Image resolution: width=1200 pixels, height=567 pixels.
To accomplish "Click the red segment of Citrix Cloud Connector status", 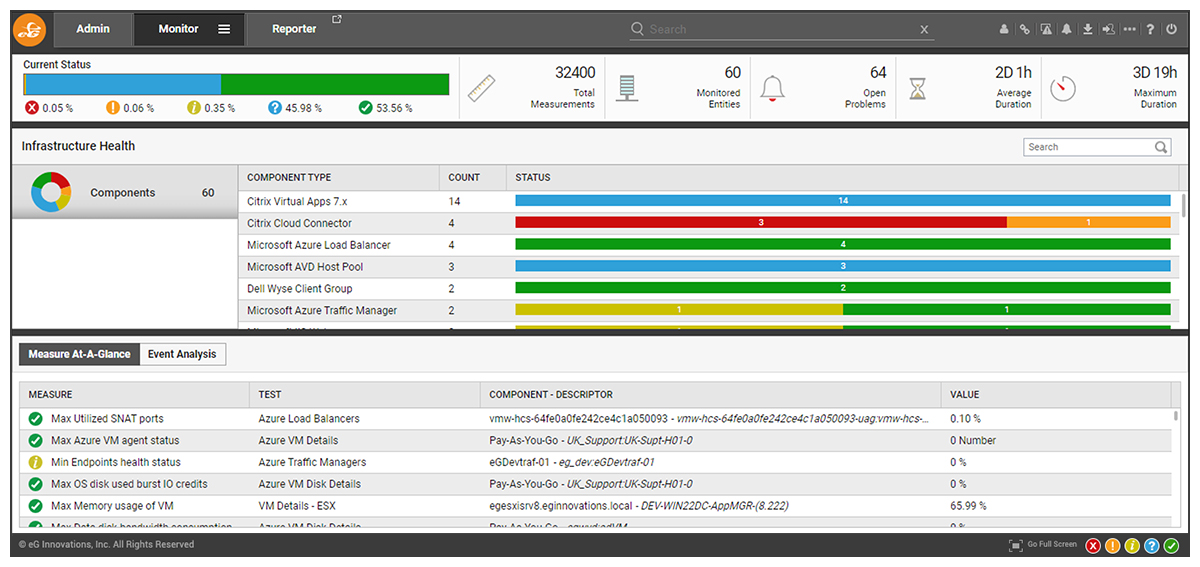I will 761,222.
